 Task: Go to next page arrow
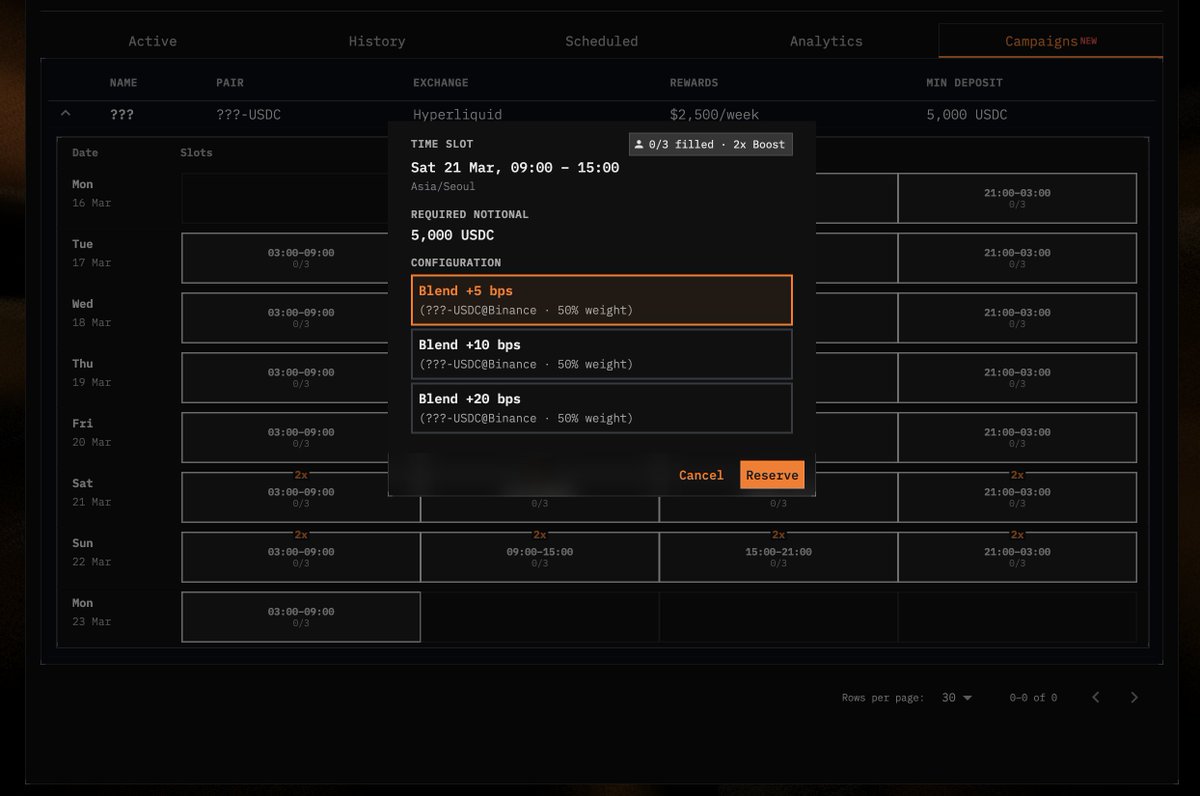click(x=1134, y=698)
